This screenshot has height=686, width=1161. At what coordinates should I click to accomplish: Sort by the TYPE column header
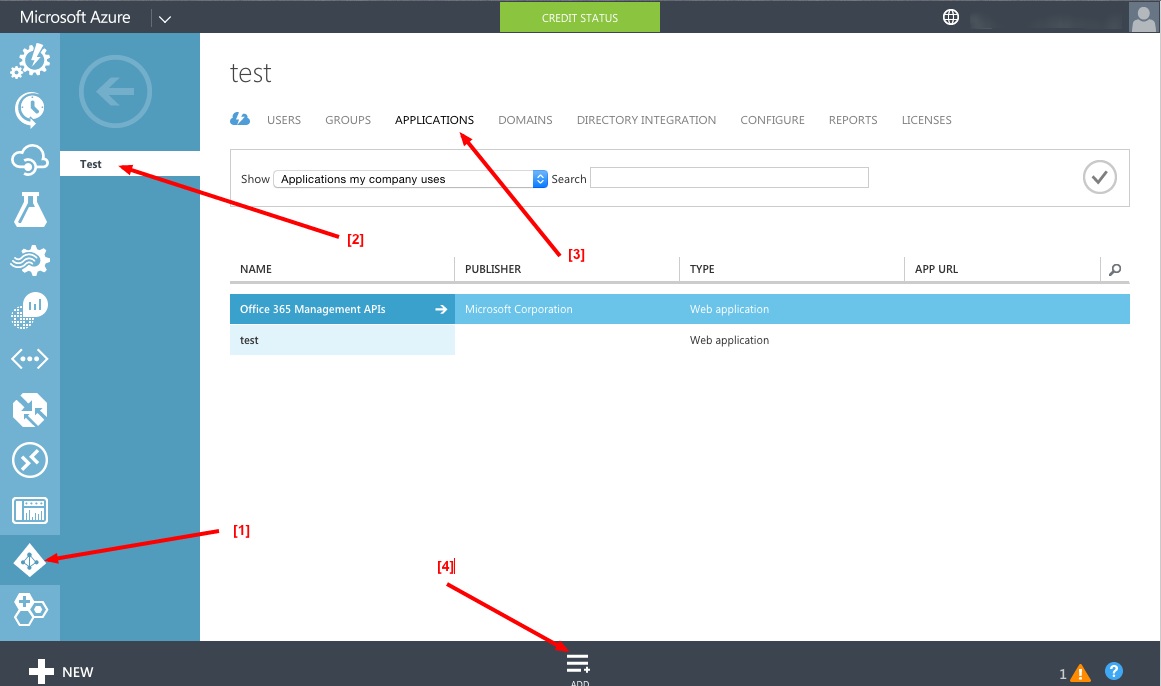tap(702, 269)
